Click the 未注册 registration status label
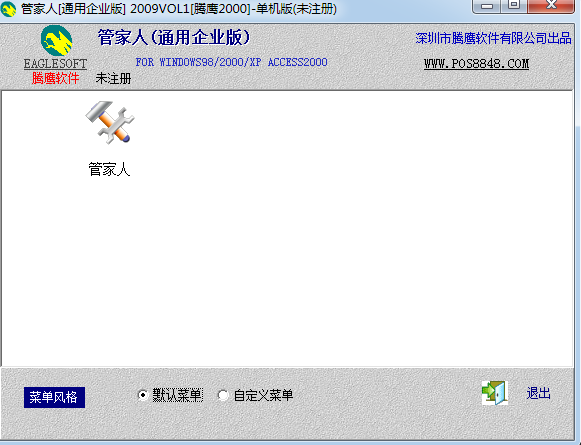 click(x=113, y=78)
